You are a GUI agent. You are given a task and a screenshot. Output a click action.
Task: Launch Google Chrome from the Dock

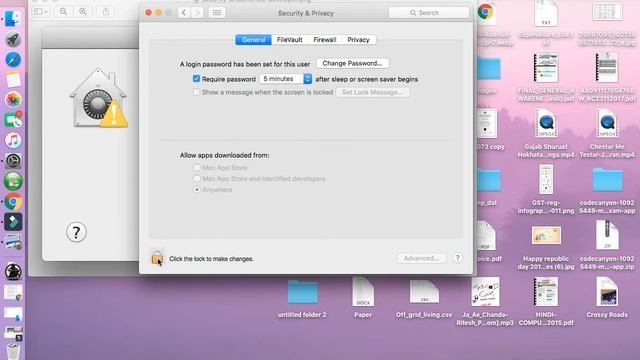[13, 202]
